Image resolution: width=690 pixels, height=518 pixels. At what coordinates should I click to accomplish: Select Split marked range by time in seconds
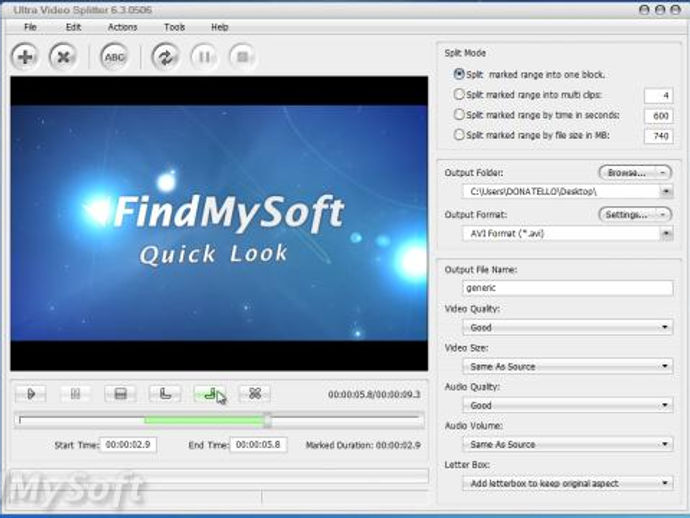(536, 115)
